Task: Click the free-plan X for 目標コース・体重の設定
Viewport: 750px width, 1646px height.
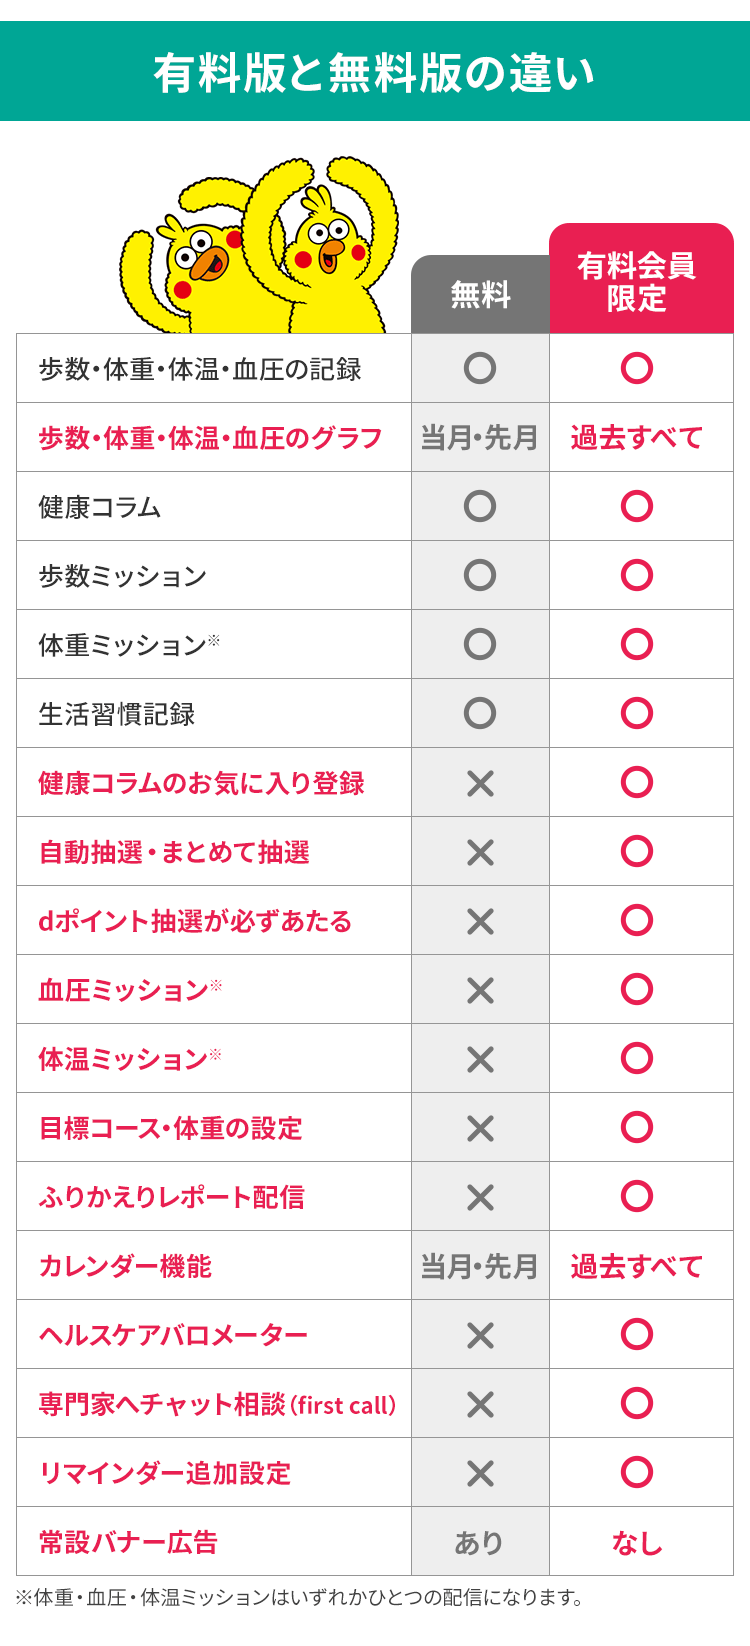Action: 480,1128
